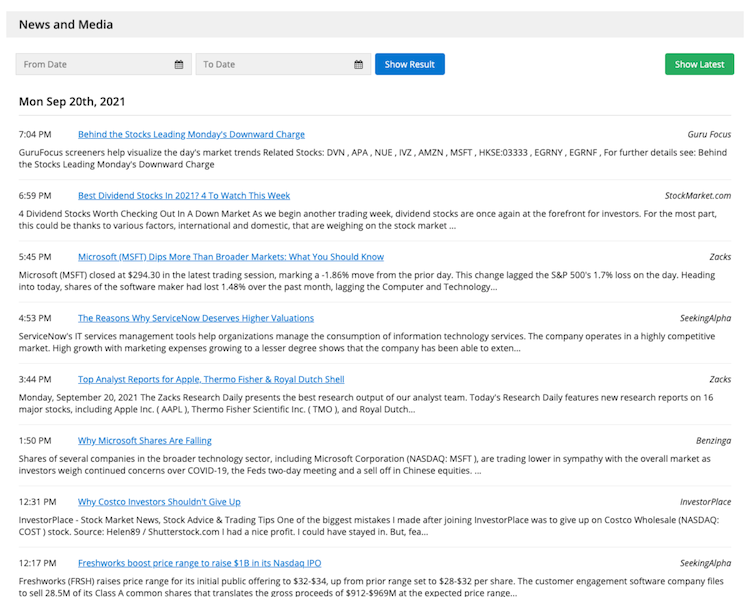Click the Benzinga source label

(x=713, y=441)
